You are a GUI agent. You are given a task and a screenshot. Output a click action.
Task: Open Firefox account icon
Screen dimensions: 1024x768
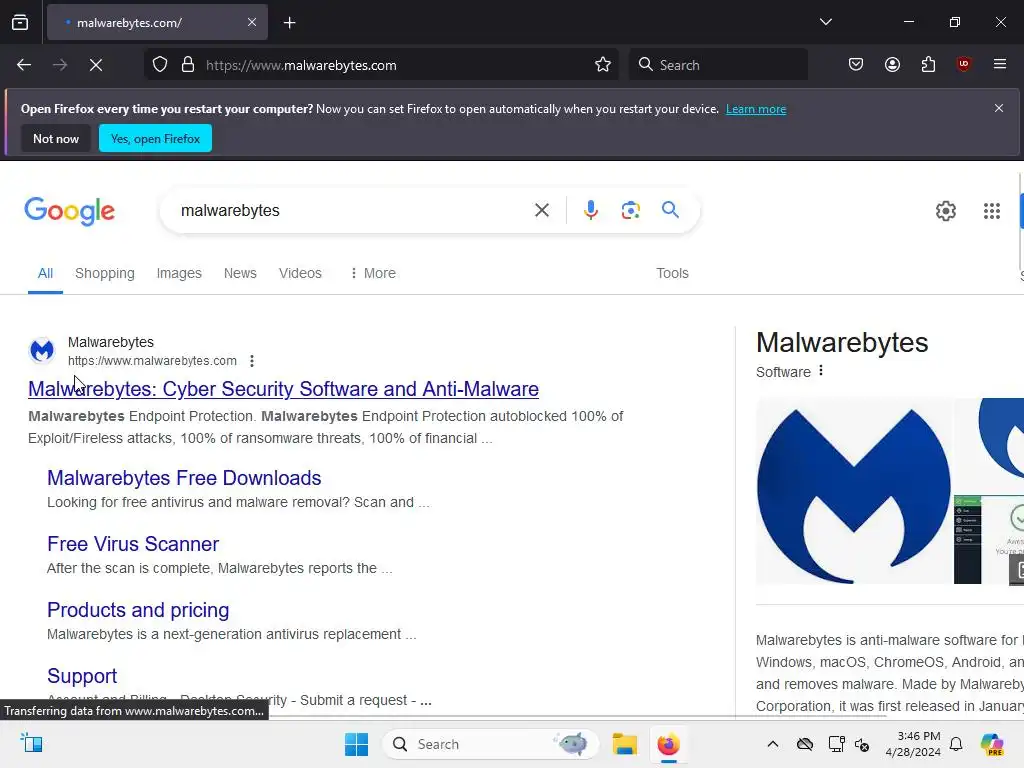(892, 64)
